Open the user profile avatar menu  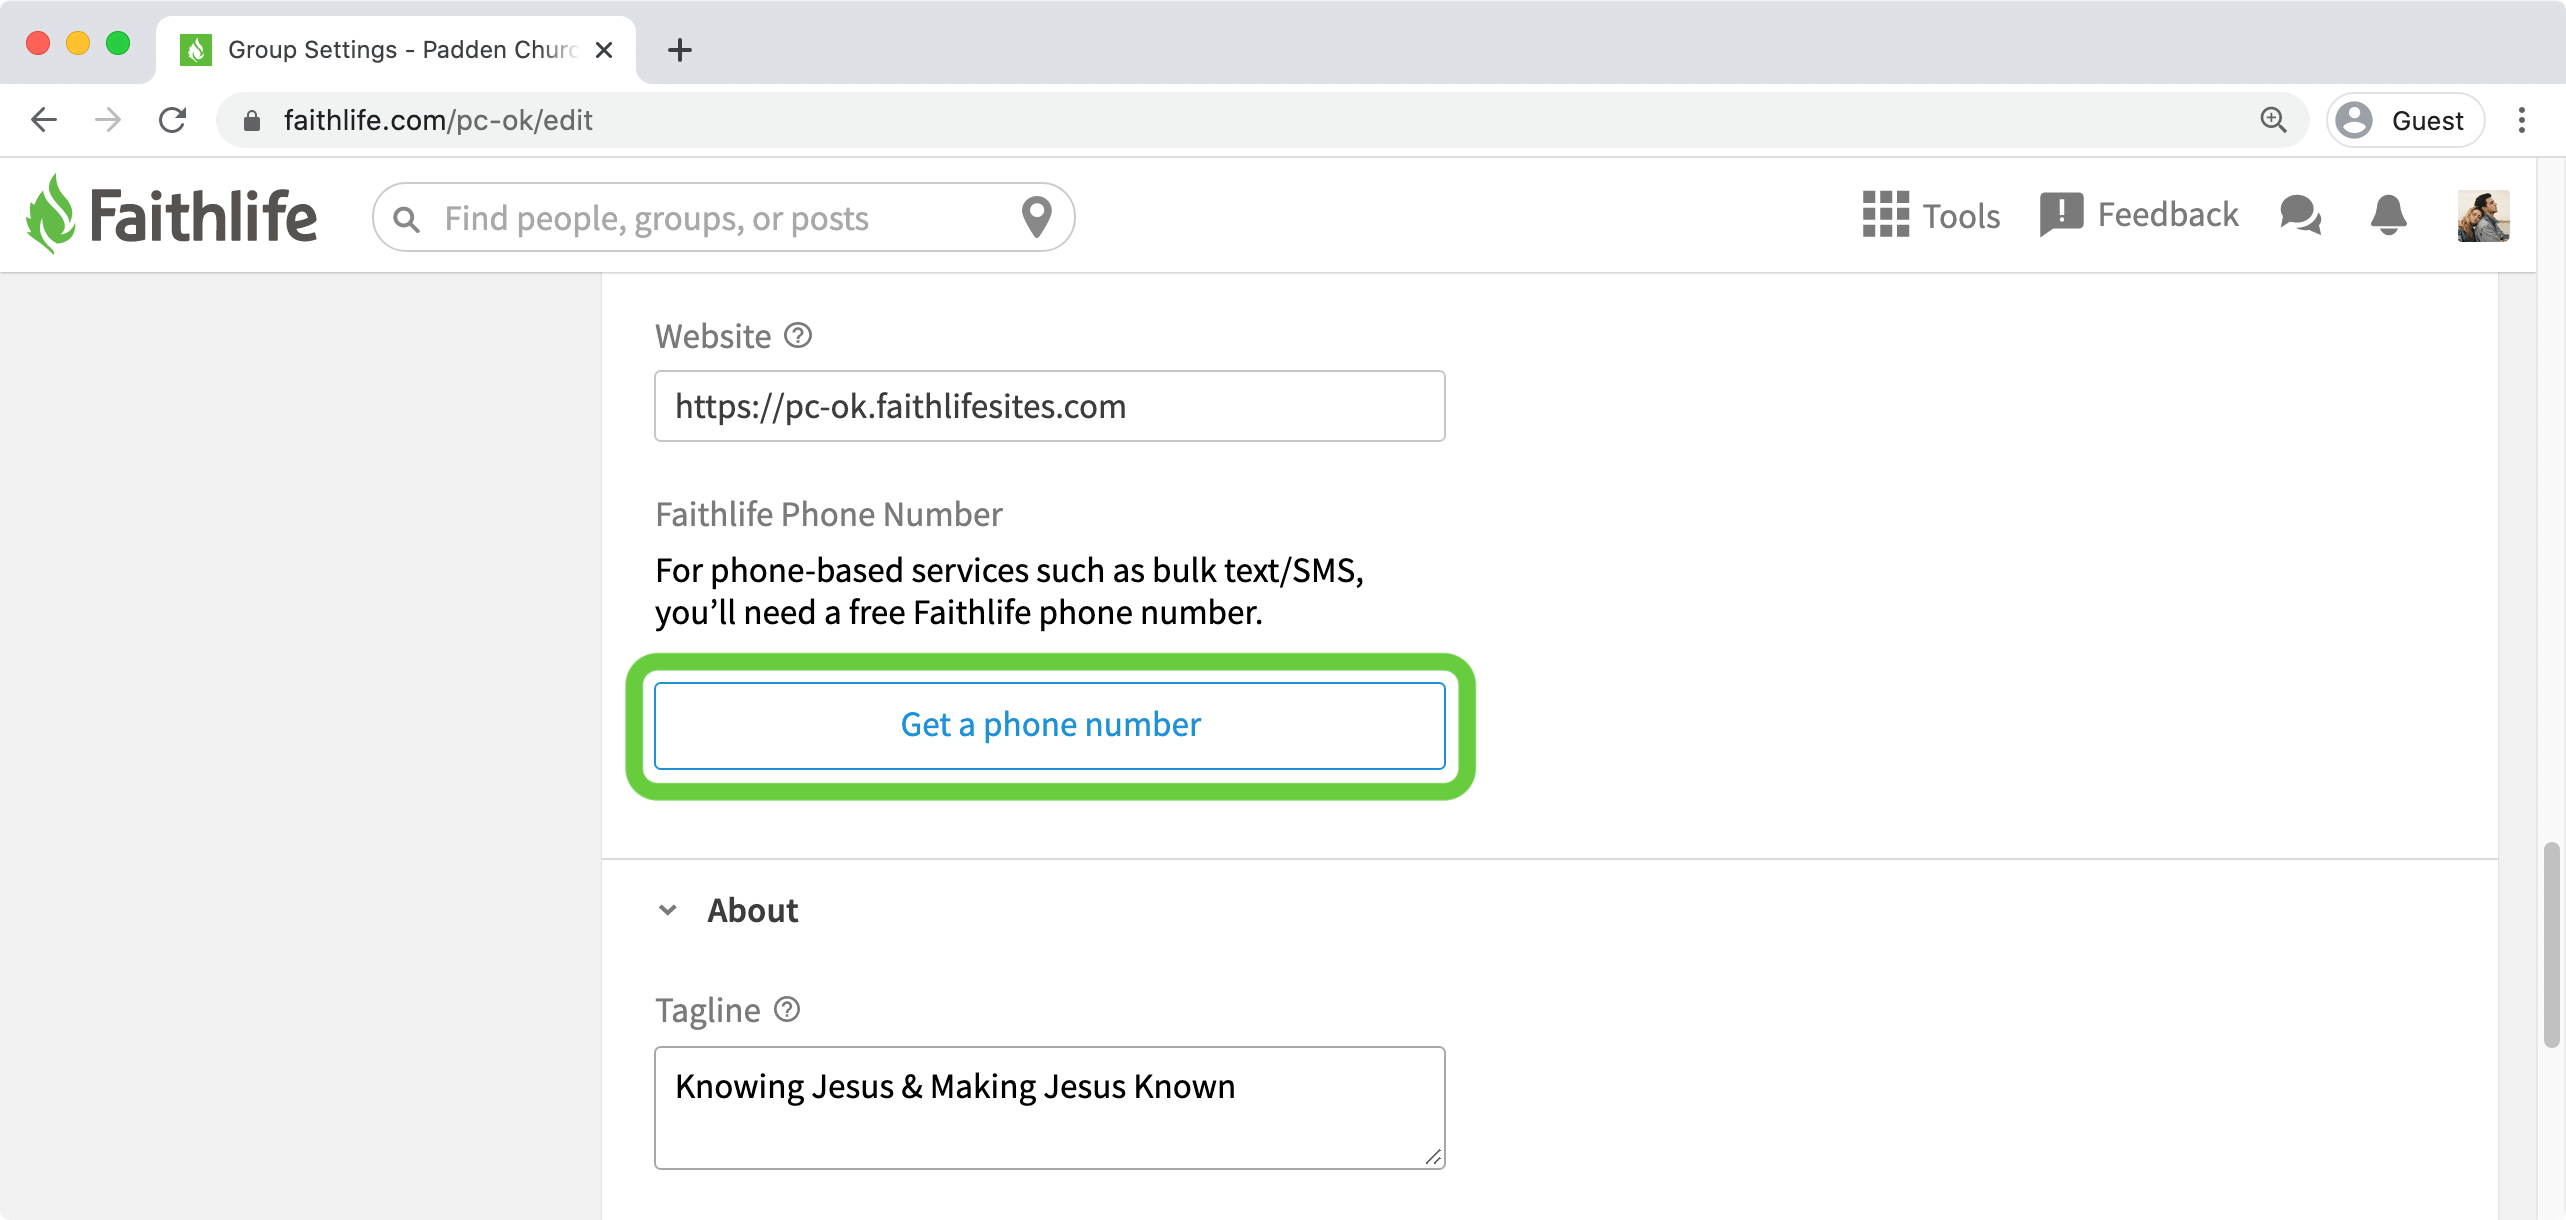(2483, 216)
